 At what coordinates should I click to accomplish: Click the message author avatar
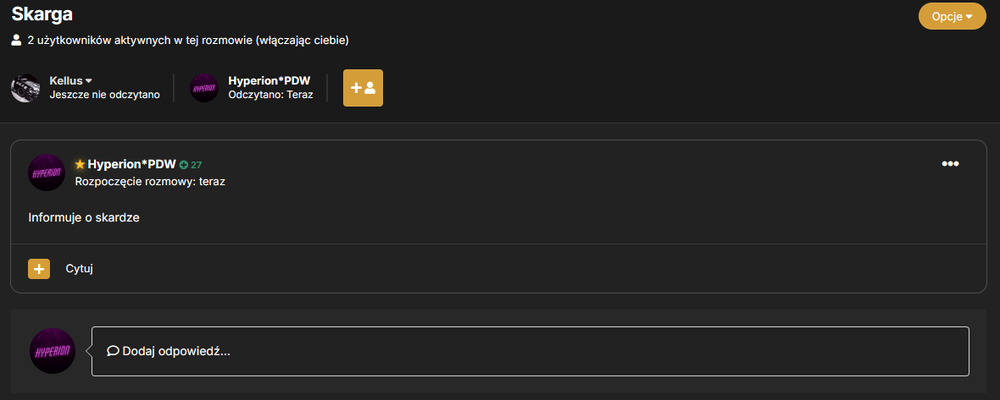[x=47, y=172]
